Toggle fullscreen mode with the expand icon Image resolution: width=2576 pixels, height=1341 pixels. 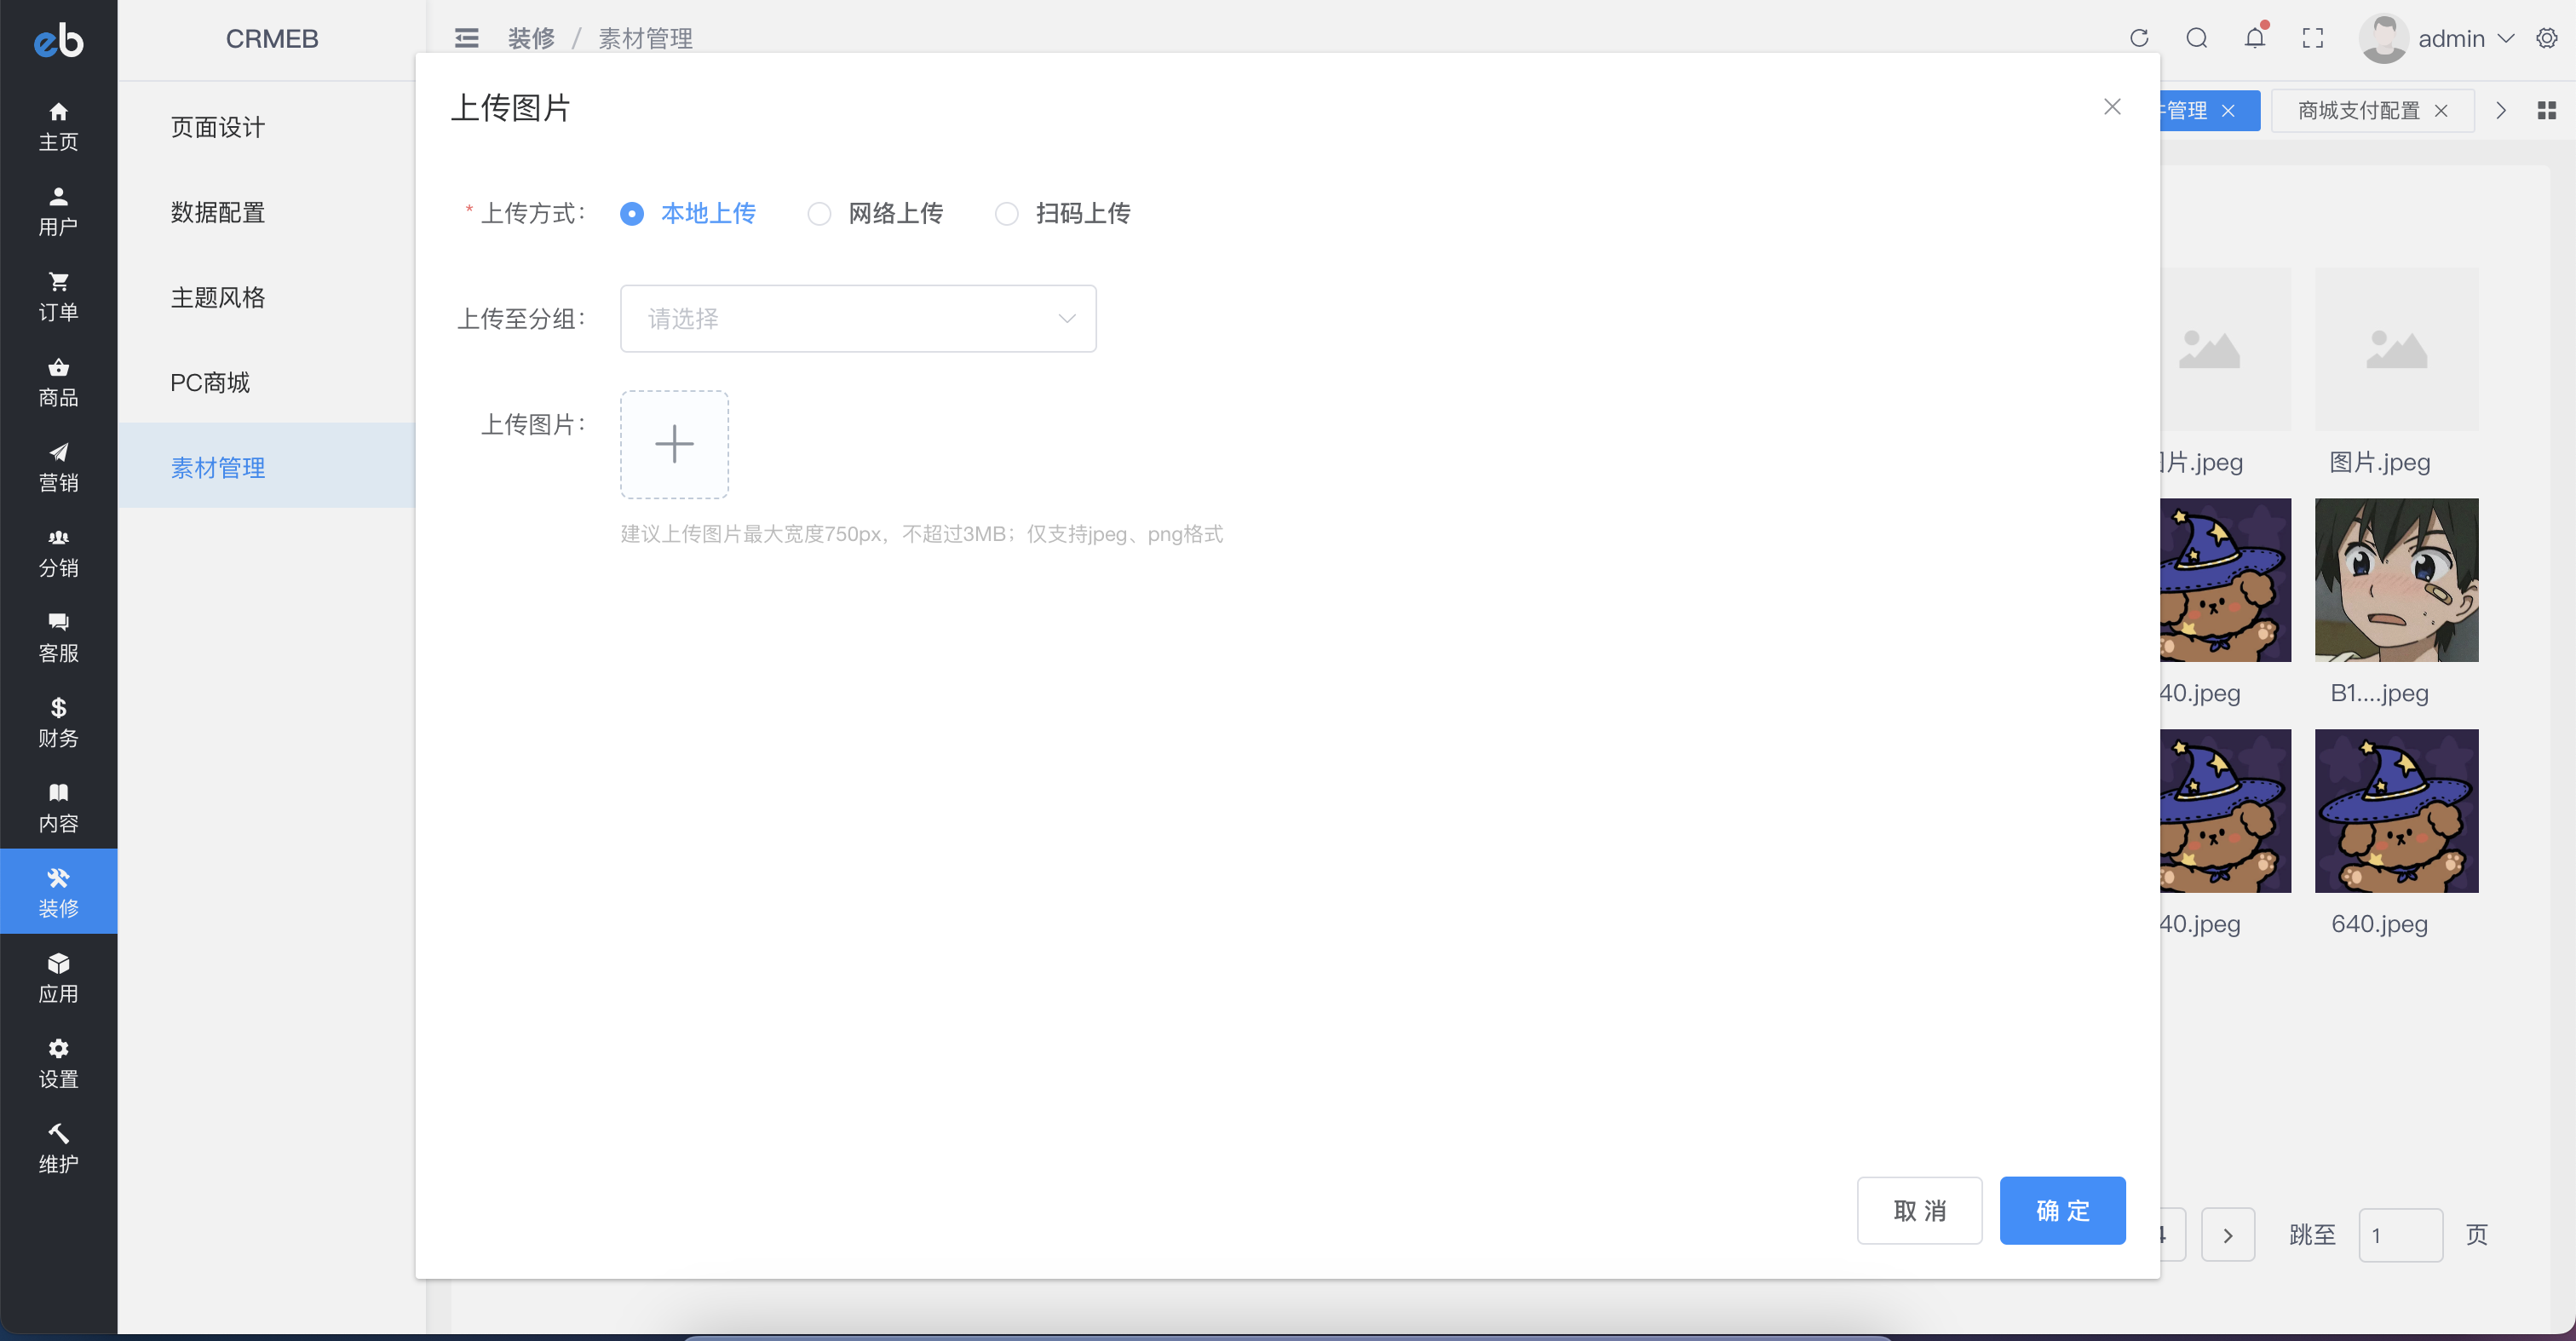(2312, 38)
